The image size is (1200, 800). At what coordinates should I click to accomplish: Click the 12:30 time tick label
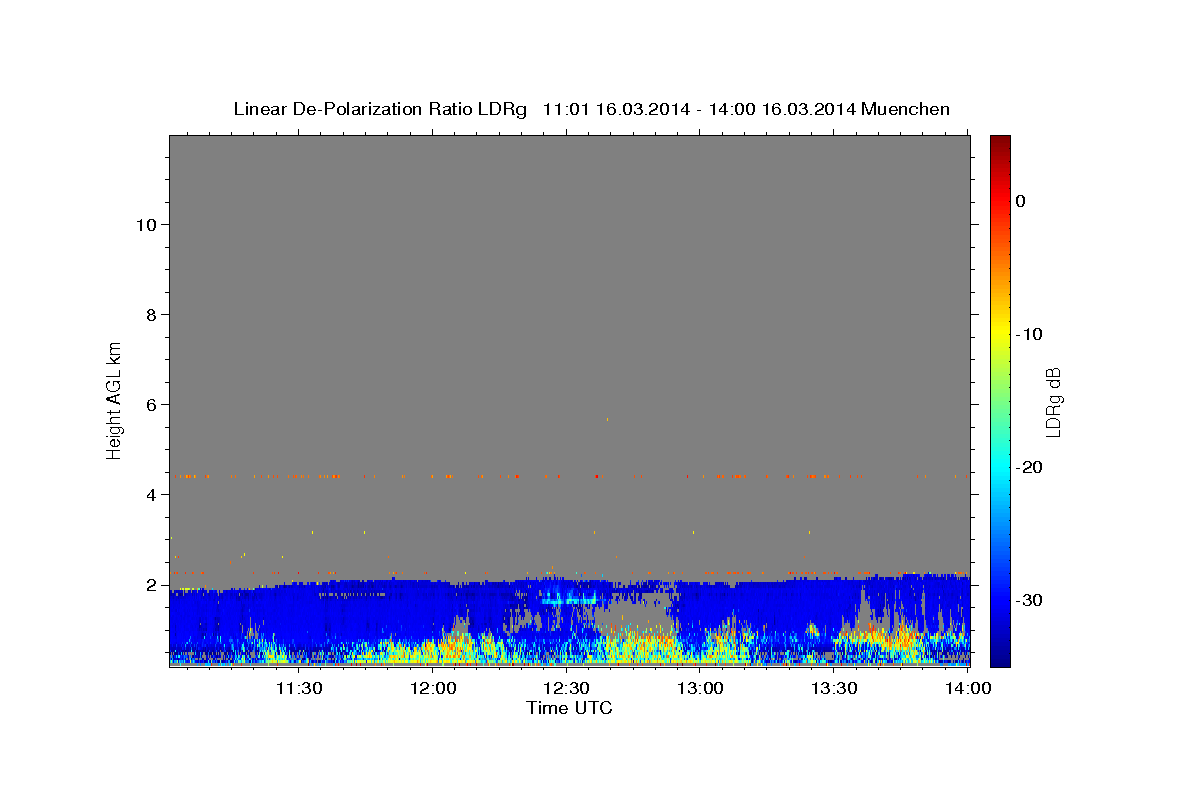(x=566, y=688)
